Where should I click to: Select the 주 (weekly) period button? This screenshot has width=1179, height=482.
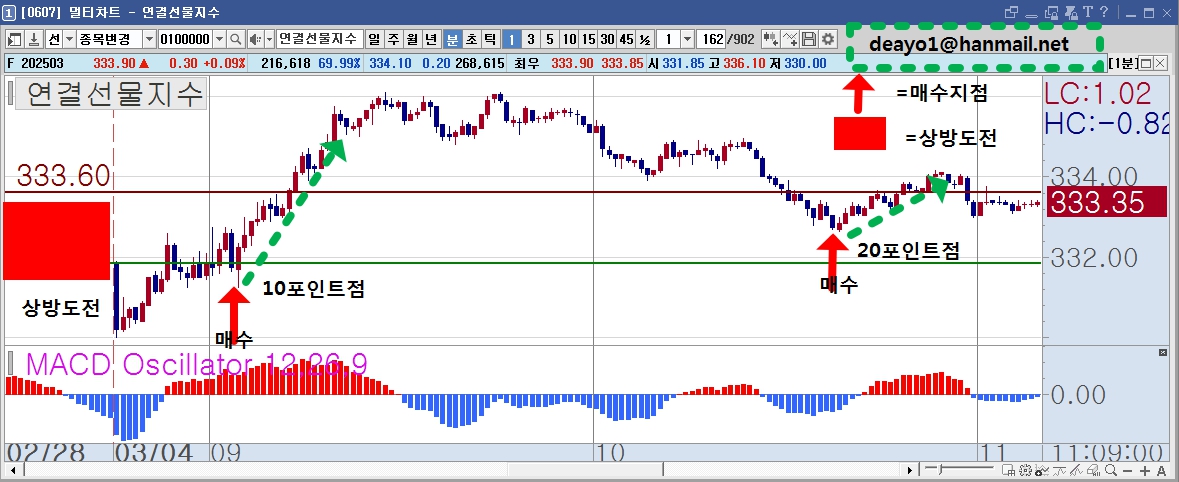click(393, 39)
